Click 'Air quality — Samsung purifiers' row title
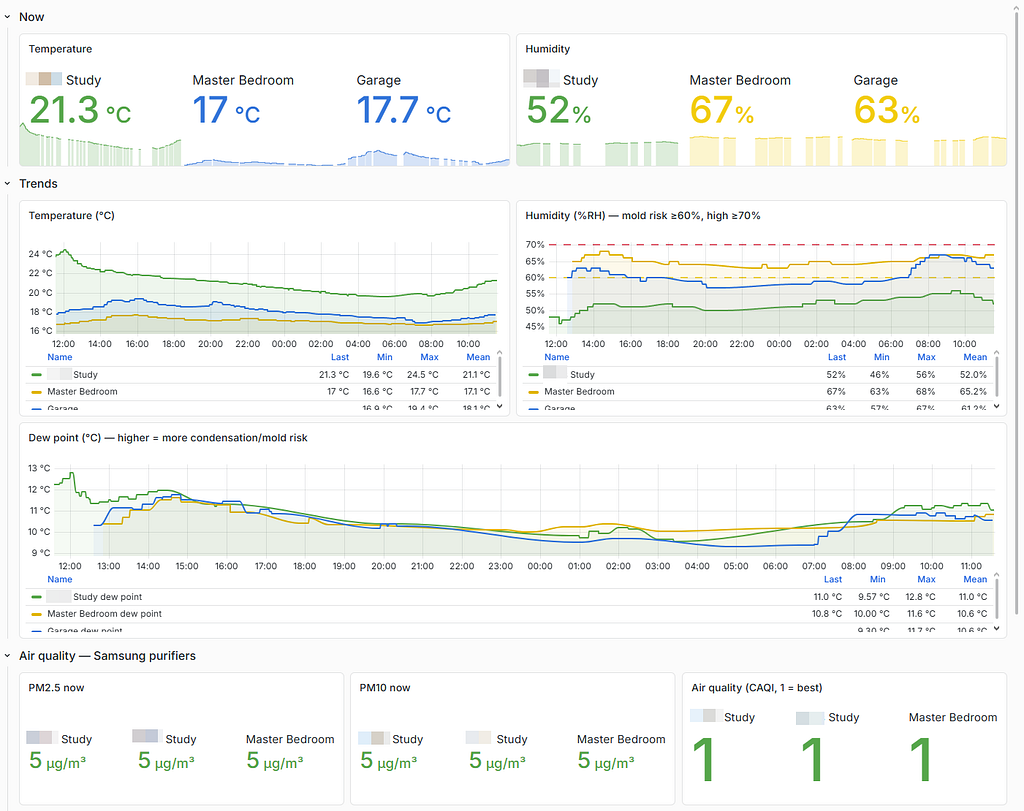 (x=107, y=656)
